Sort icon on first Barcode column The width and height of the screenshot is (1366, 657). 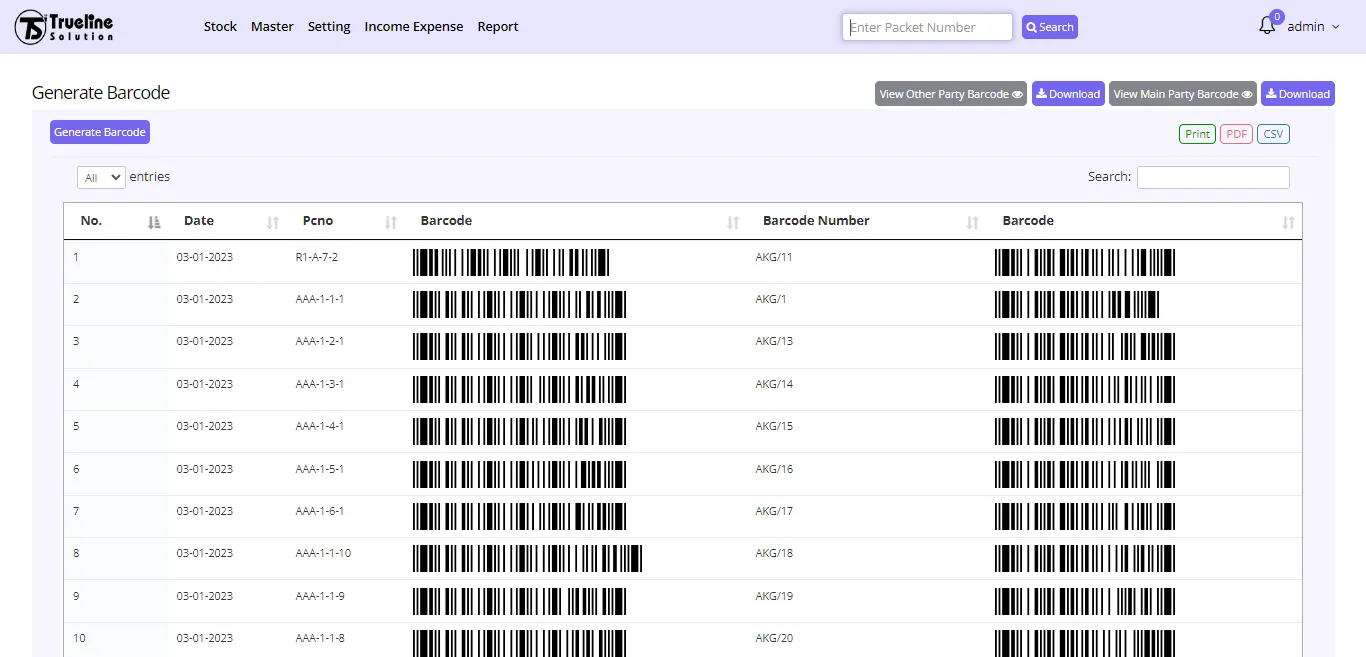coord(733,222)
